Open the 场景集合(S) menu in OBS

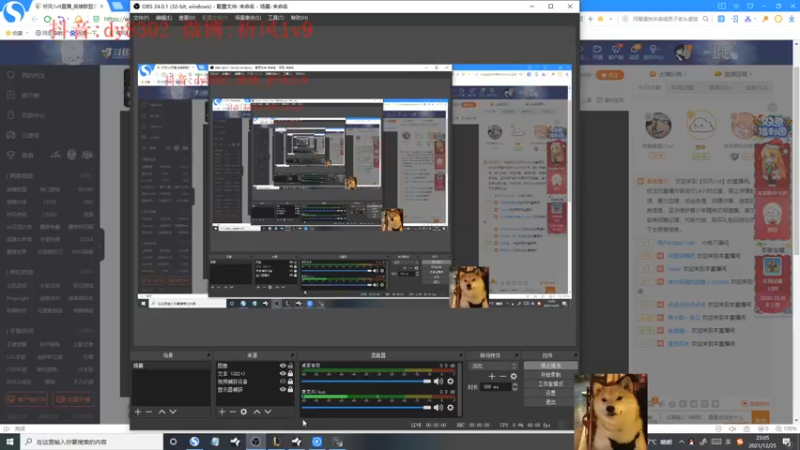(x=248, y=18)
